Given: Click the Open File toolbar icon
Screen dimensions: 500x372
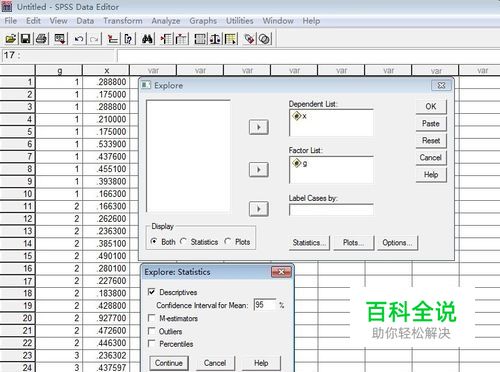Looking at the screenshot, I should 10,39.
